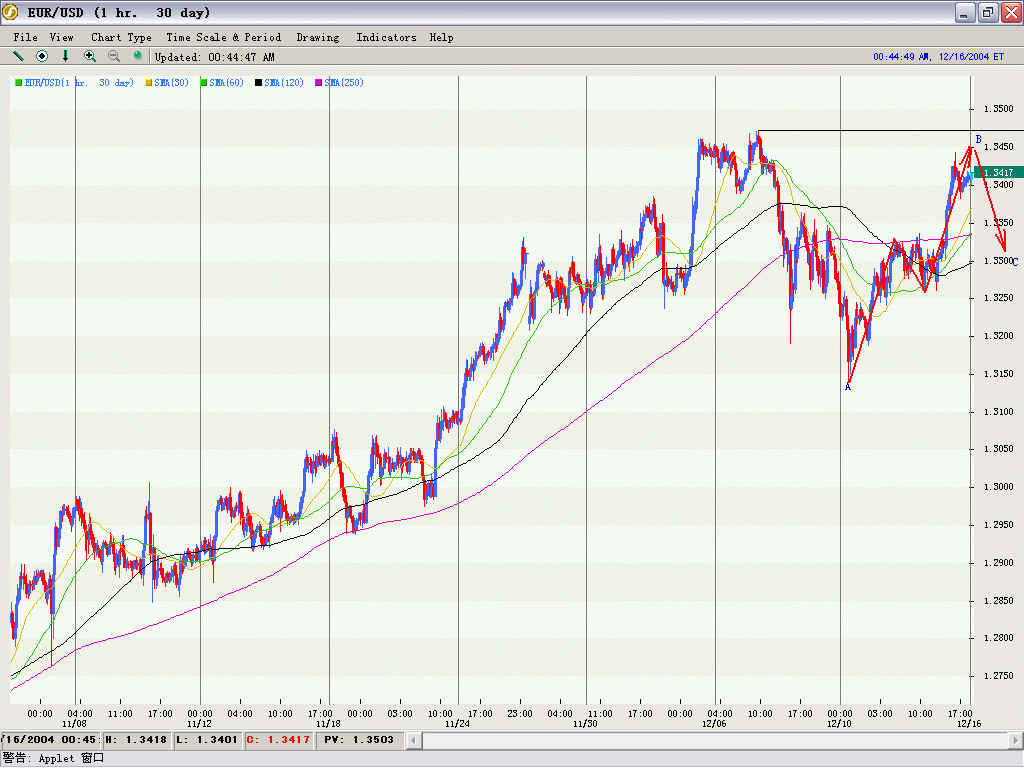Click the PV value 1.3503 in status bar
This screenshot has height=768, width=1024.
point(359,740)
